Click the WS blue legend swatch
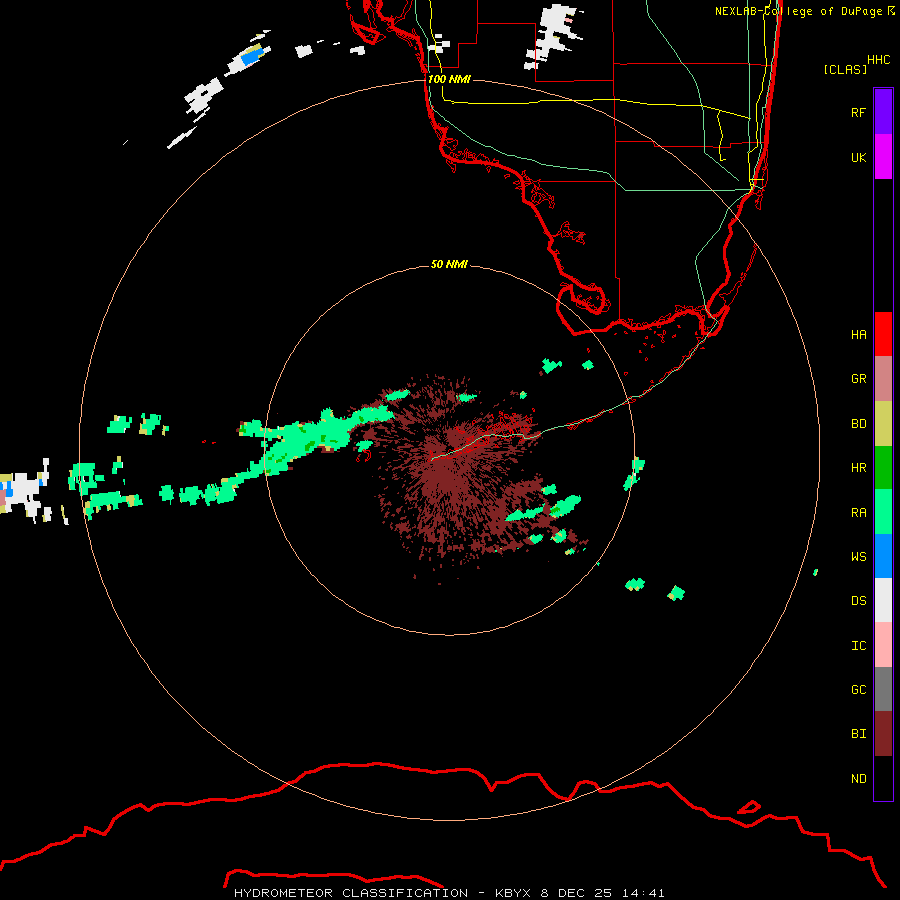This screenshot has width=900, height=900. coord(883,556)
